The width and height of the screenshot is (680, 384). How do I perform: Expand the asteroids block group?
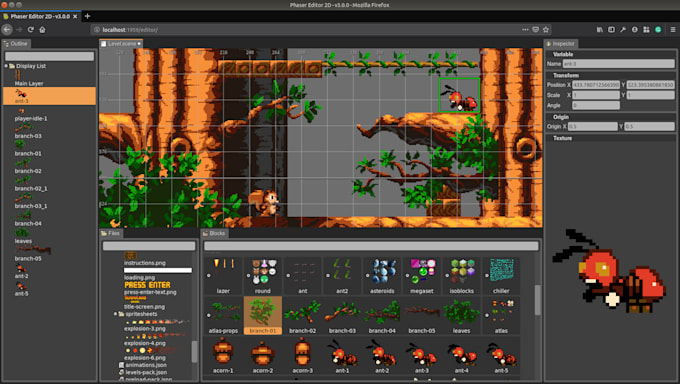[367, 276]
